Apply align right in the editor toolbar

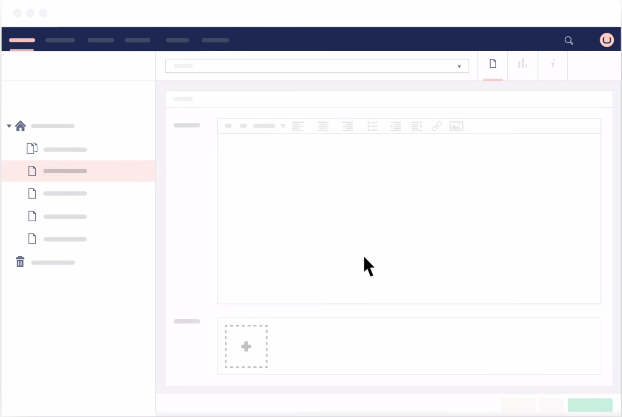pos(347,126)
